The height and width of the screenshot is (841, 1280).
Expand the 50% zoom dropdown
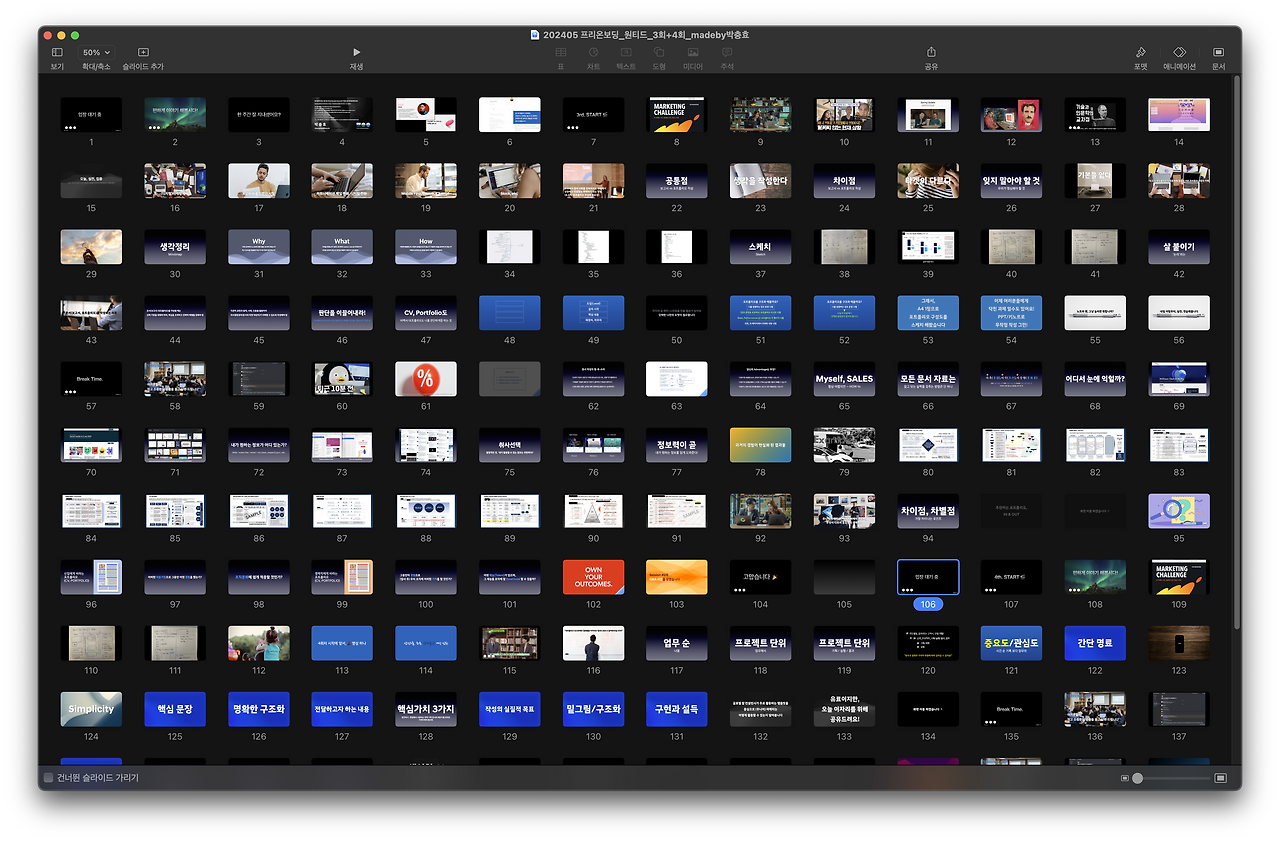tap(96, 52)
